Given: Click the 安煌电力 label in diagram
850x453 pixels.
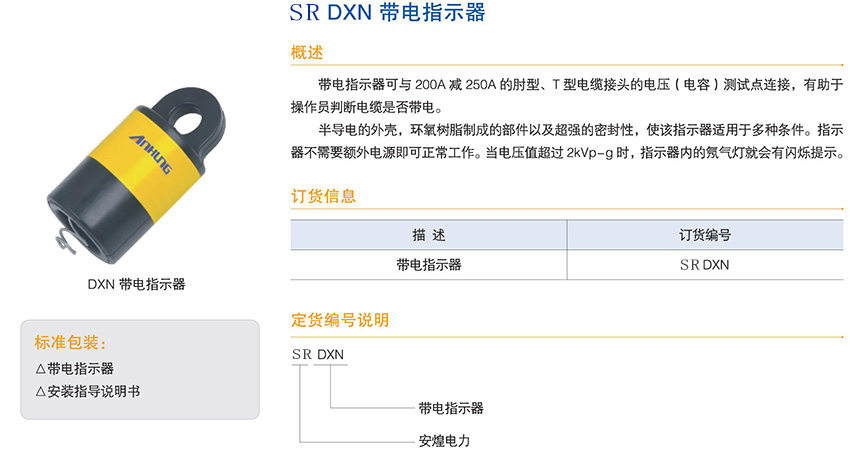Looking at the screenshot, I should pyautogui.click(x=445, y=441).
